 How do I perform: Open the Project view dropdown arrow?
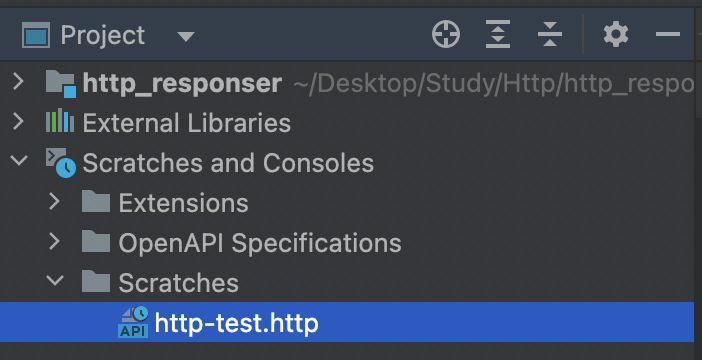click(x=186, y=36)
